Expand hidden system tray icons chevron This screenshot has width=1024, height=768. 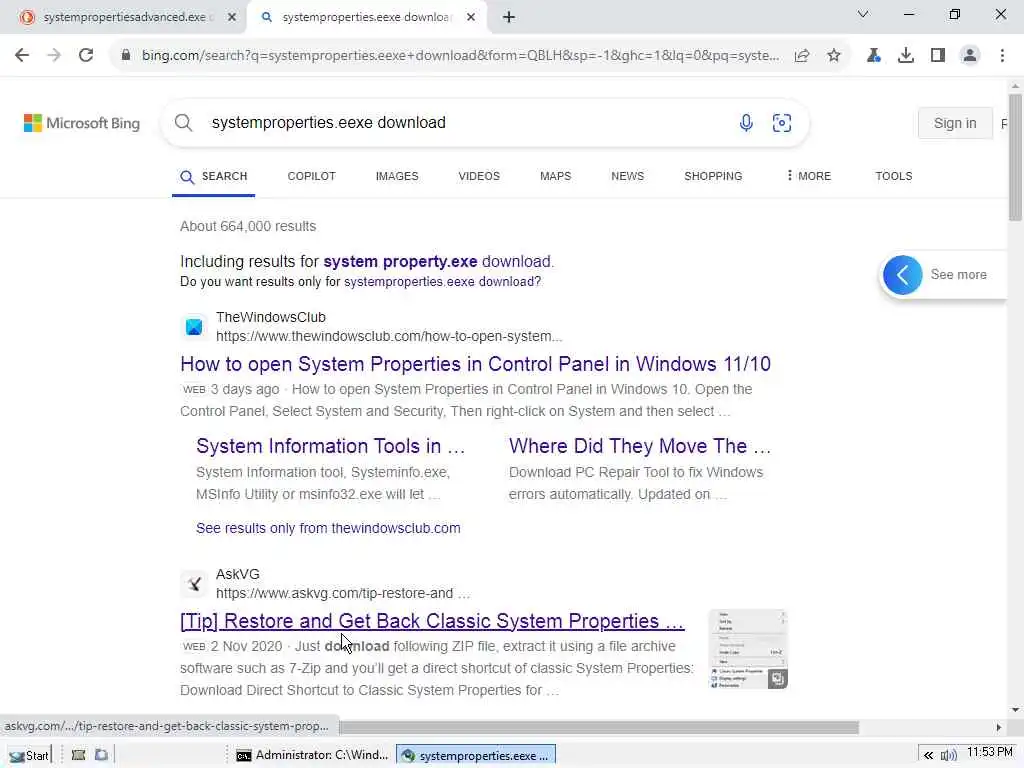point(928,756)
